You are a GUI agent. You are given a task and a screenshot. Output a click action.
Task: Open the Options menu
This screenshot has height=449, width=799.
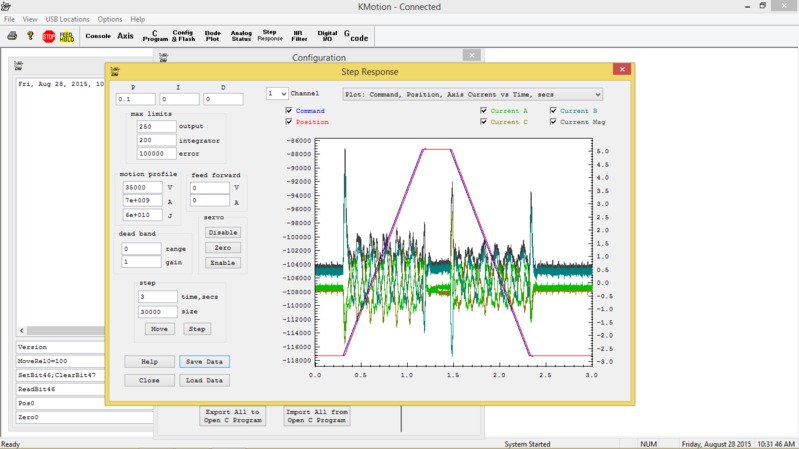tap(110, 19)
